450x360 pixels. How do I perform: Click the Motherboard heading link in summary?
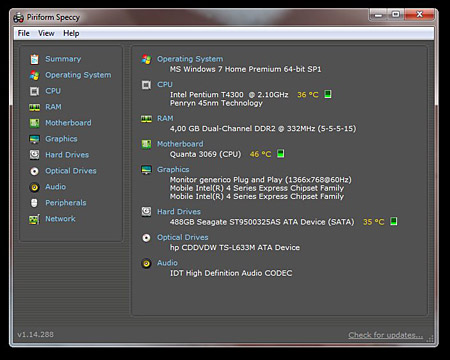(180, 144)
